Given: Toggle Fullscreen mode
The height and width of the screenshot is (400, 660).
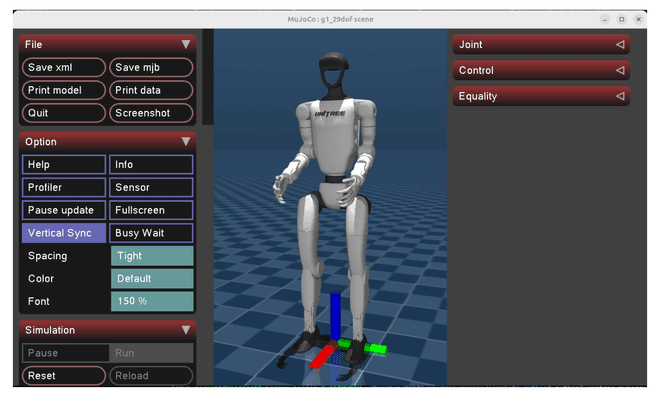Looking at the screenshot, I should 151,210.
